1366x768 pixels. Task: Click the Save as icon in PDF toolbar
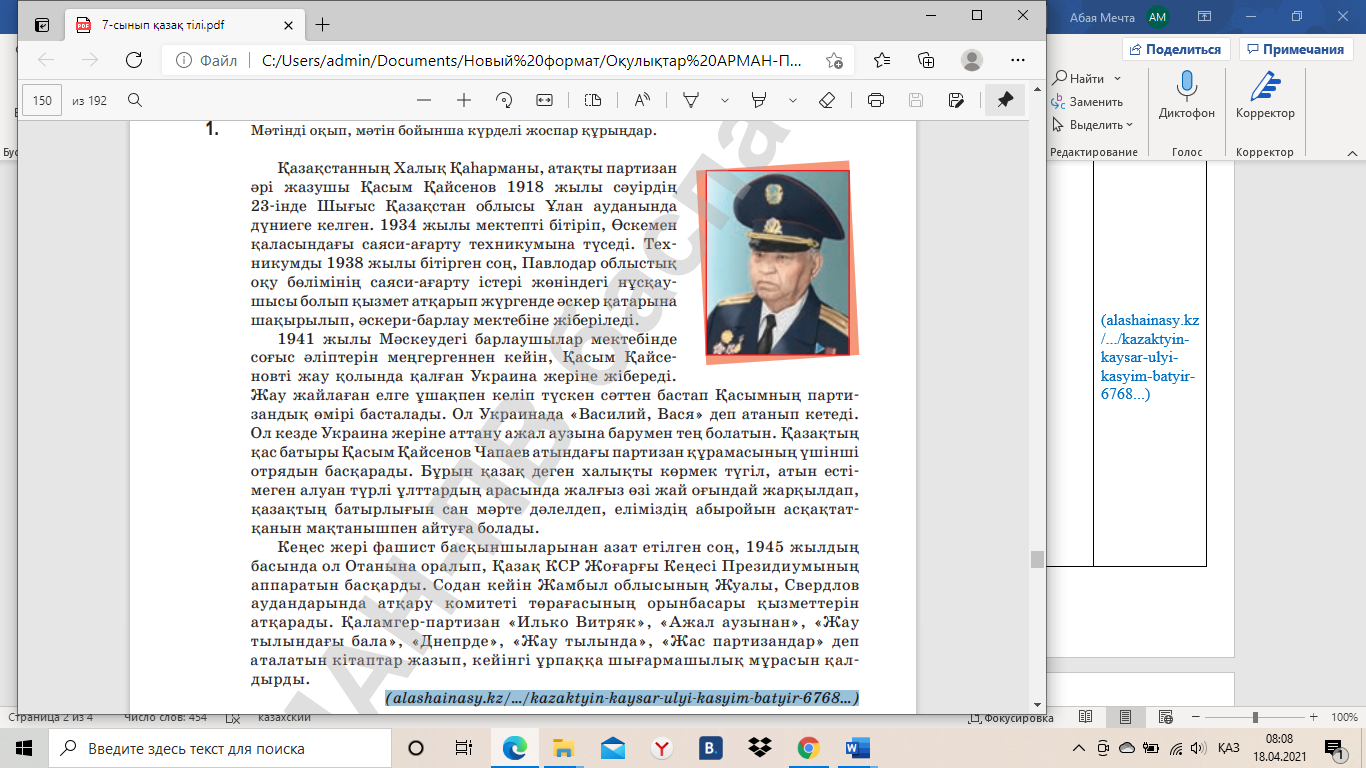coord(956,100)
